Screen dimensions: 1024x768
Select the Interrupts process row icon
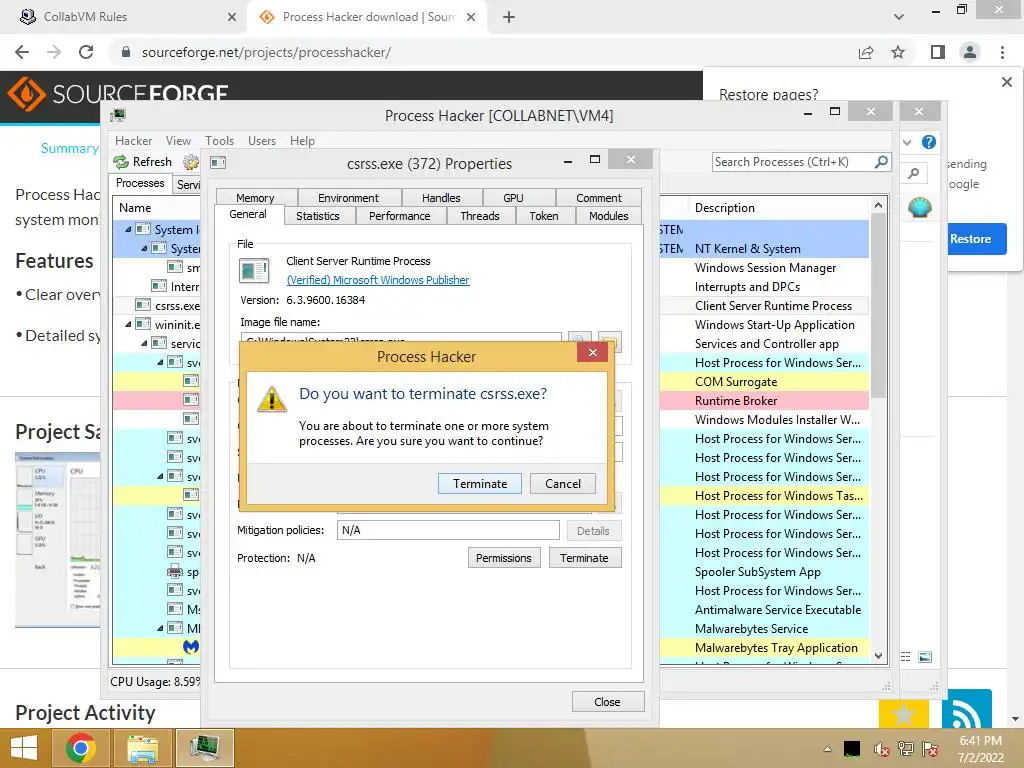159,286
